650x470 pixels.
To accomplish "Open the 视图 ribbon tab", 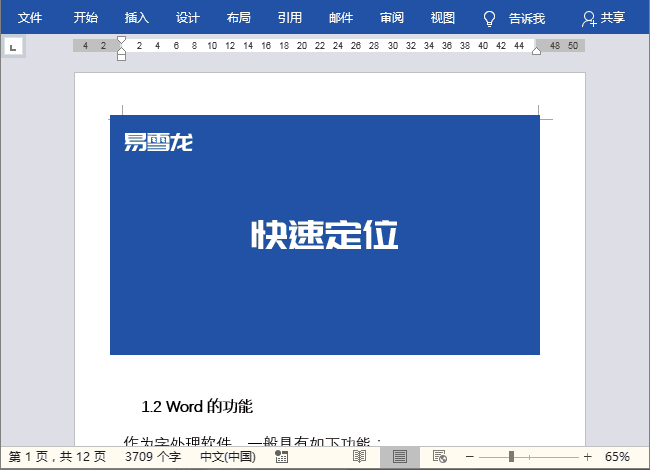I will pyautogui.click(x=443, y=18).
